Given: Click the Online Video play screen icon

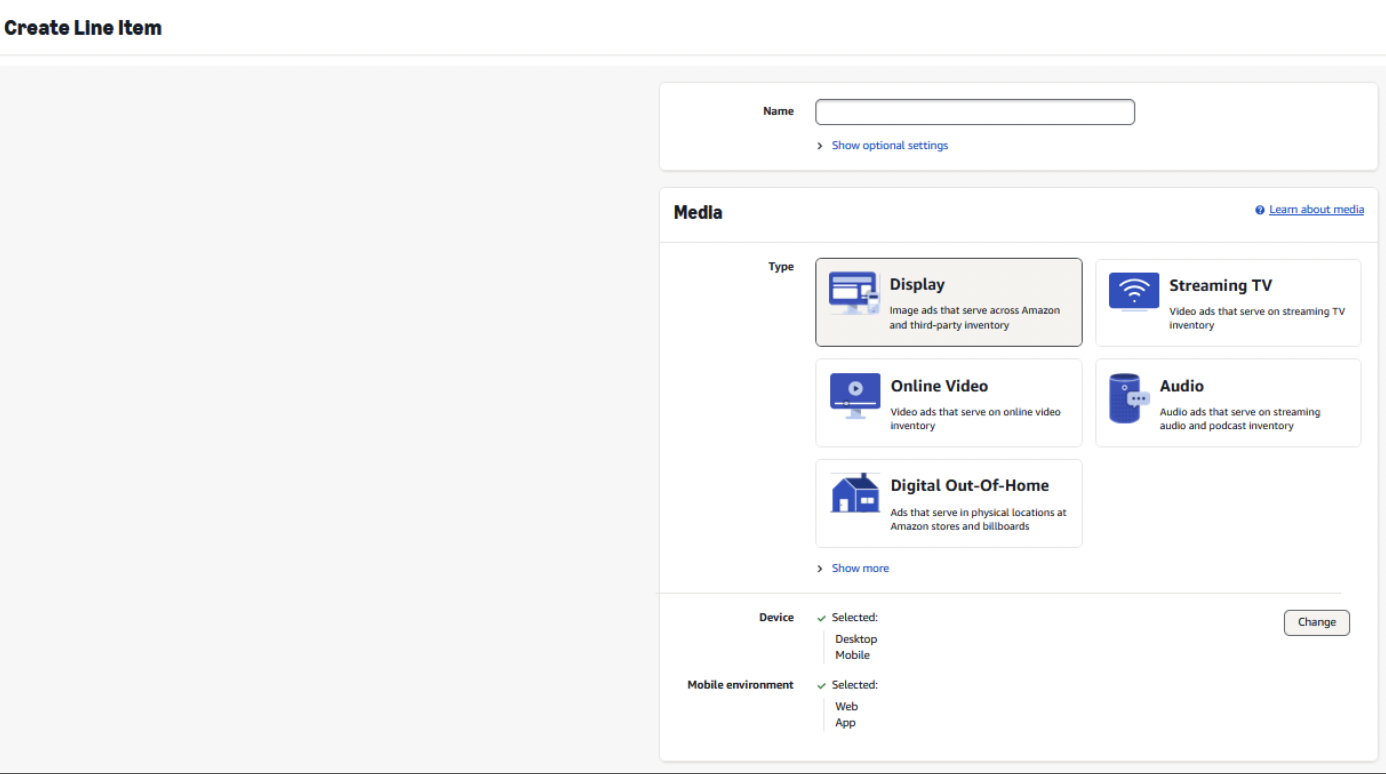Looking at the screenshot, I should 855,395.
